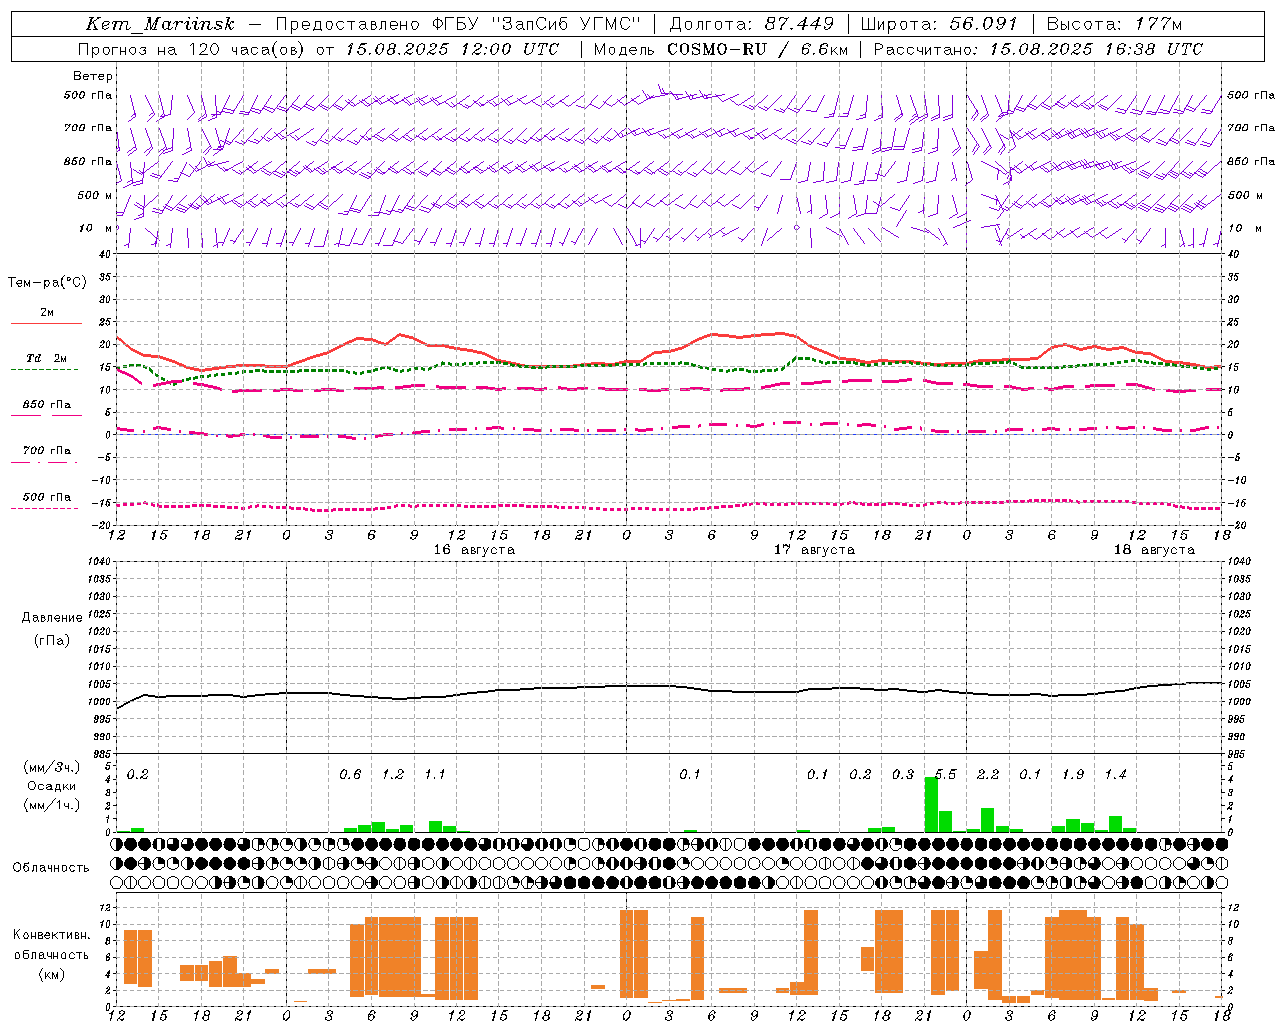This screenshot has width=1280, height=1024.
Task: Click the red 2м legend line sample
Action: click(x=46, y=323)
